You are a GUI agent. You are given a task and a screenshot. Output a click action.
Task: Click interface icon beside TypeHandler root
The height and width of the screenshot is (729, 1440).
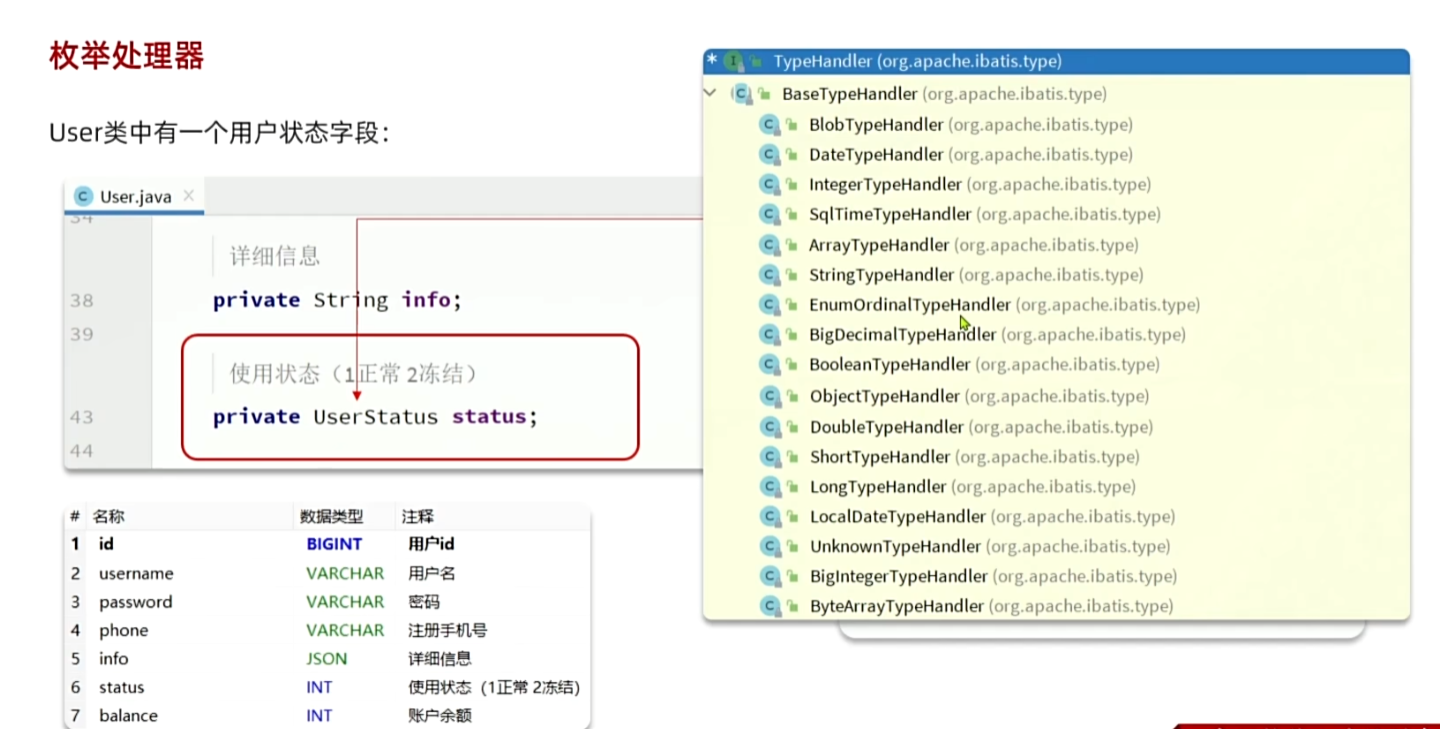[x=734, y=61]
